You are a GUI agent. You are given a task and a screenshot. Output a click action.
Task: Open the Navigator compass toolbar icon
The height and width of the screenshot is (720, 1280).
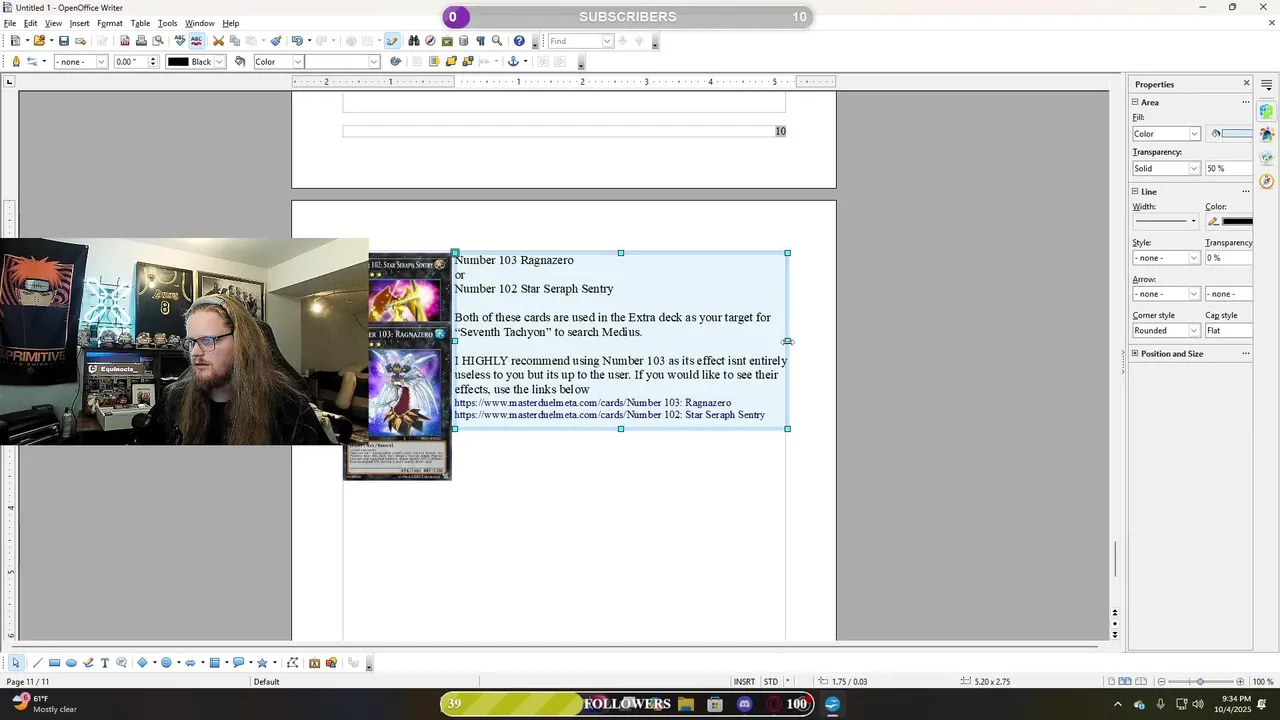pos(430,41)
